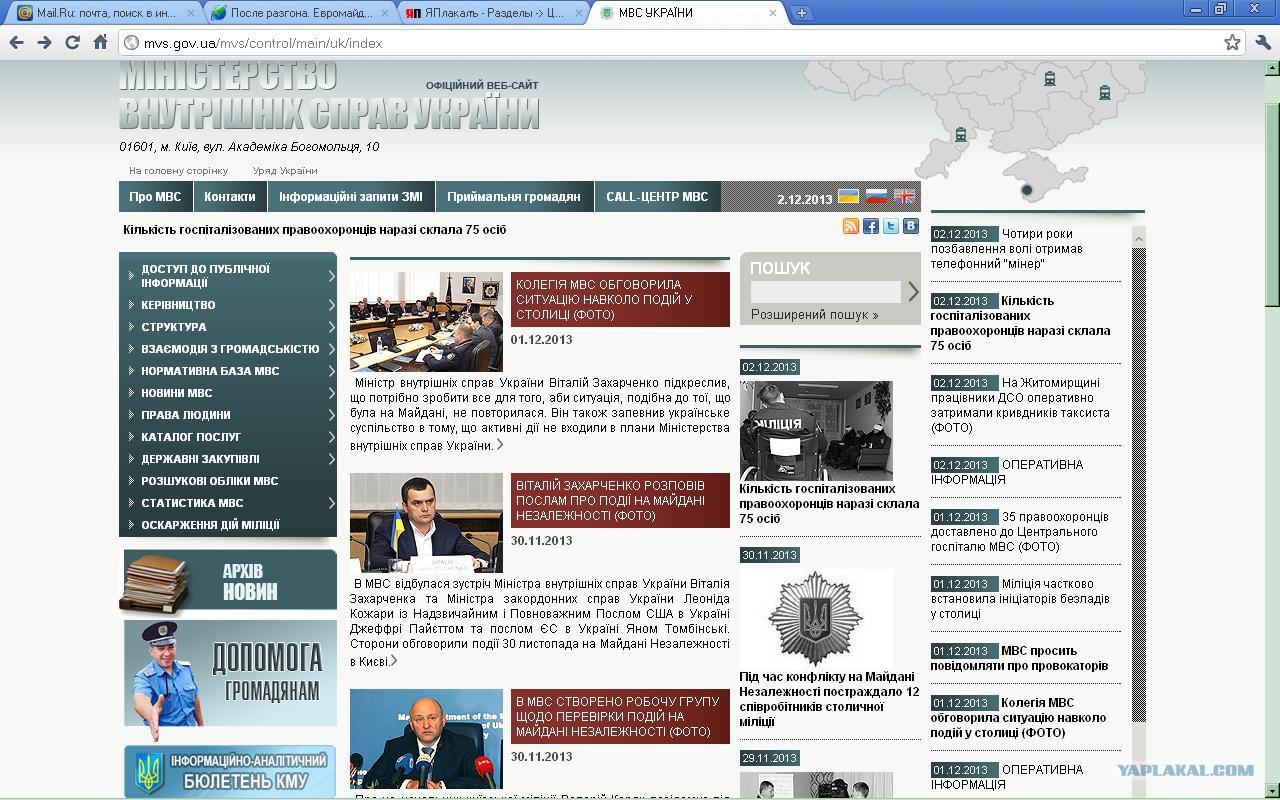Viewport: 1280px width, 800px height.
Task: Open a new browser tab
Action: pos(802,13)
